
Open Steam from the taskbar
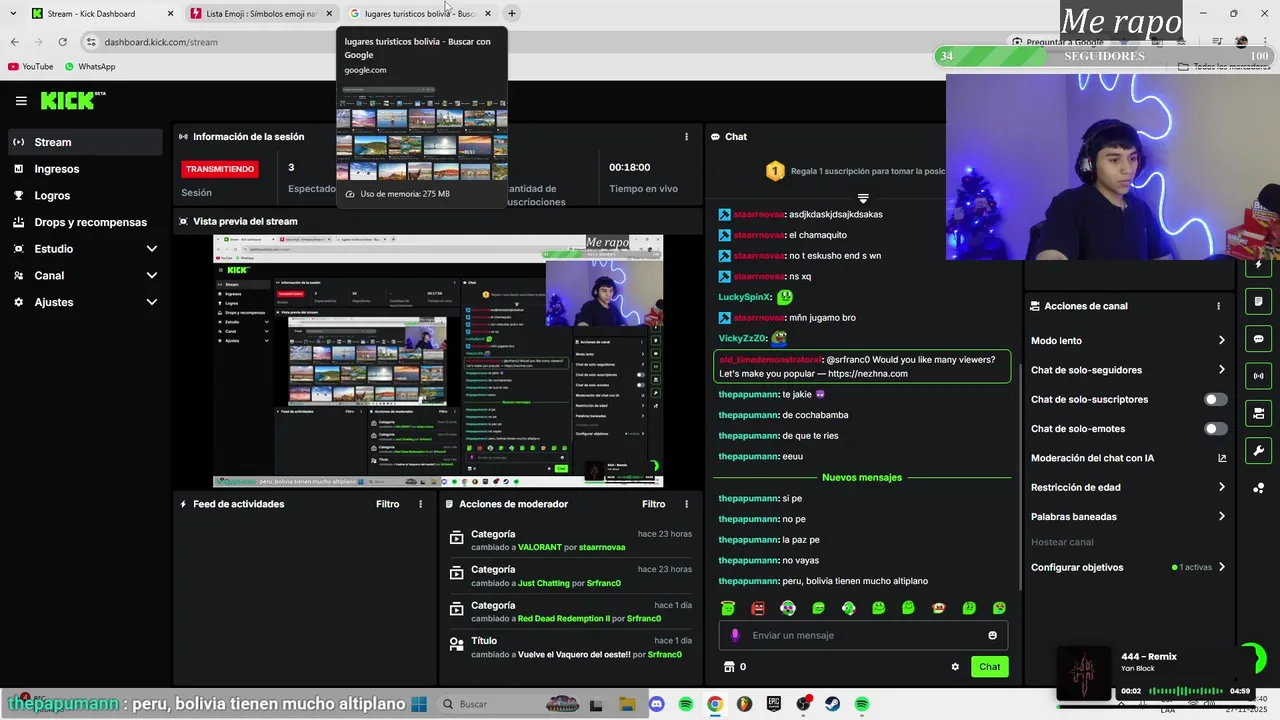pos(832,704)
